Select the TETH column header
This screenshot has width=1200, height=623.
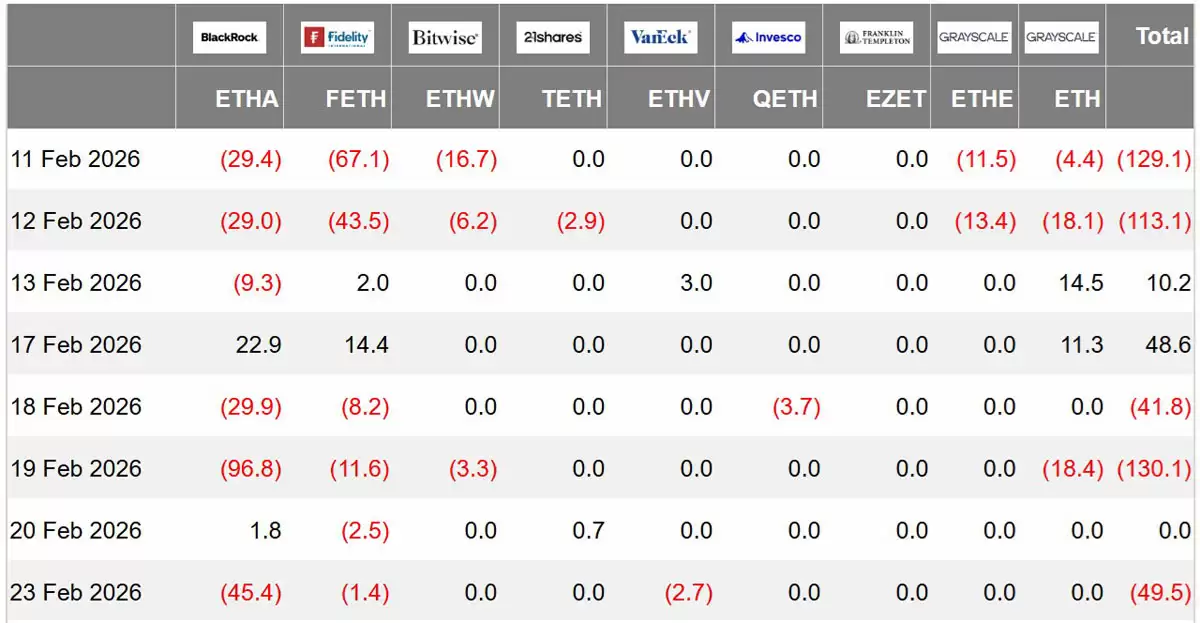coord(572,99)
